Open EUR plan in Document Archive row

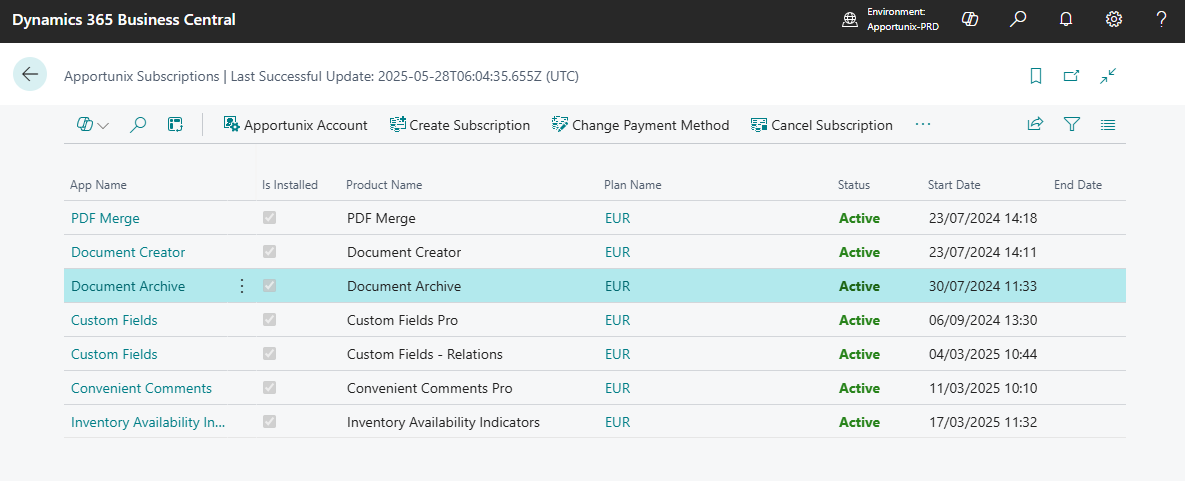click(617, 286)
